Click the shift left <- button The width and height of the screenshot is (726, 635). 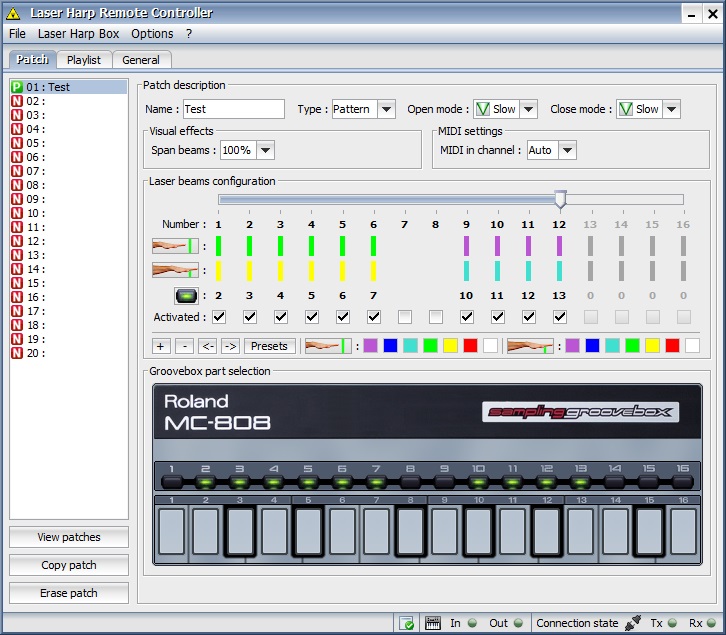pos(207,346)
